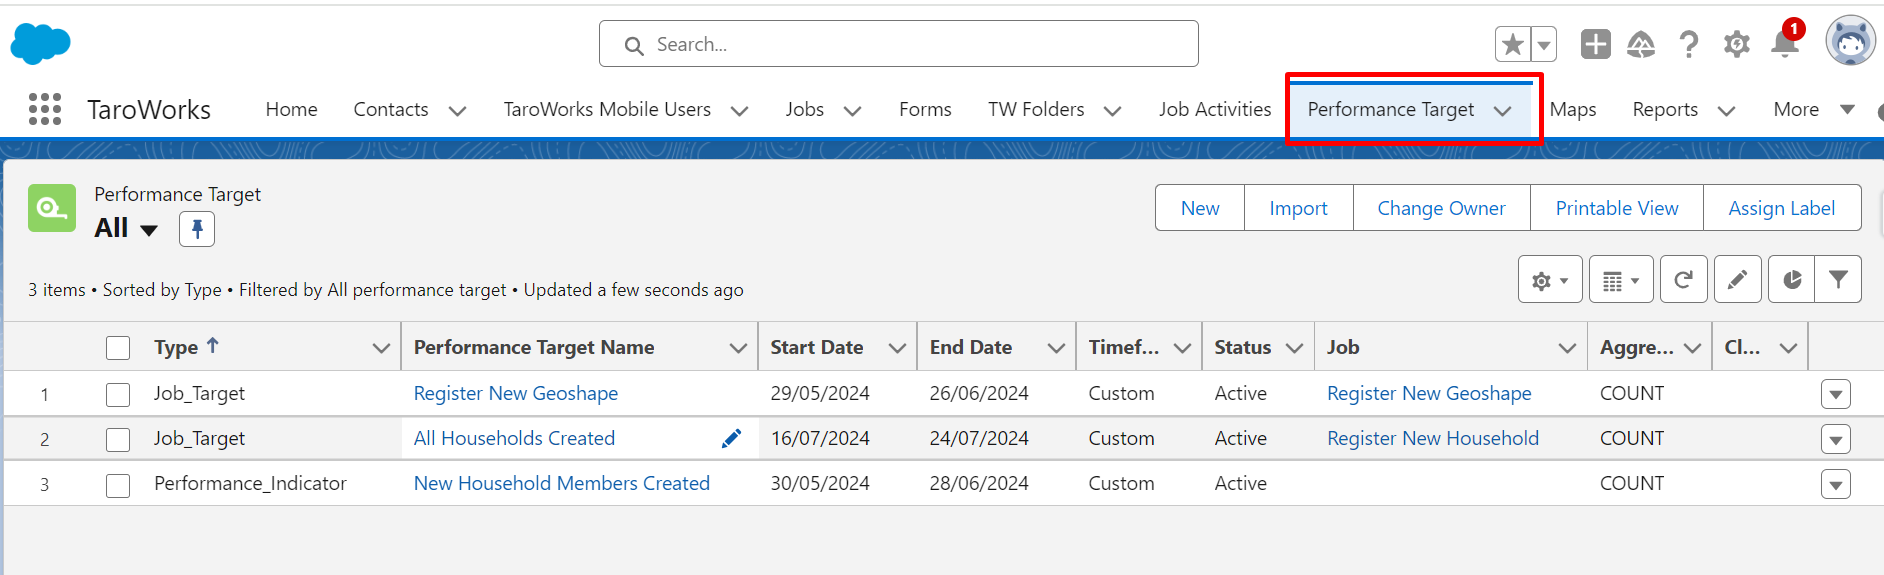Open the New Household Members Created link
Image resolution: width=1884 pixels, height=575 pixels.
point(561,483)
